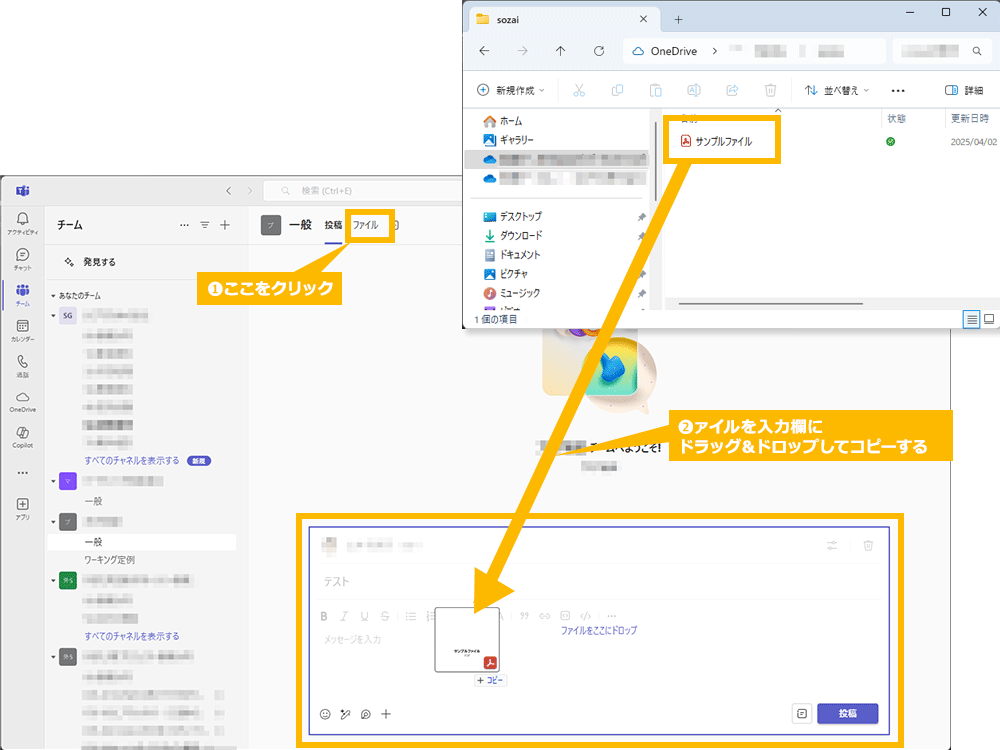Screen dimensions: 1000x750
Task: Click Explorer up arrow
Action: [561, 51]
